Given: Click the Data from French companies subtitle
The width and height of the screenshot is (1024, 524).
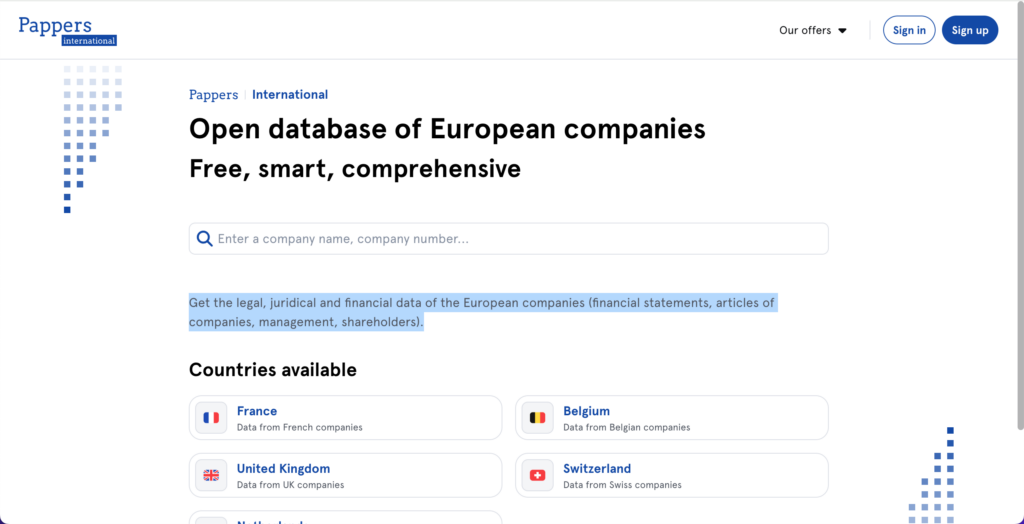Looking at the screenshot, I should tap(299, 427).
